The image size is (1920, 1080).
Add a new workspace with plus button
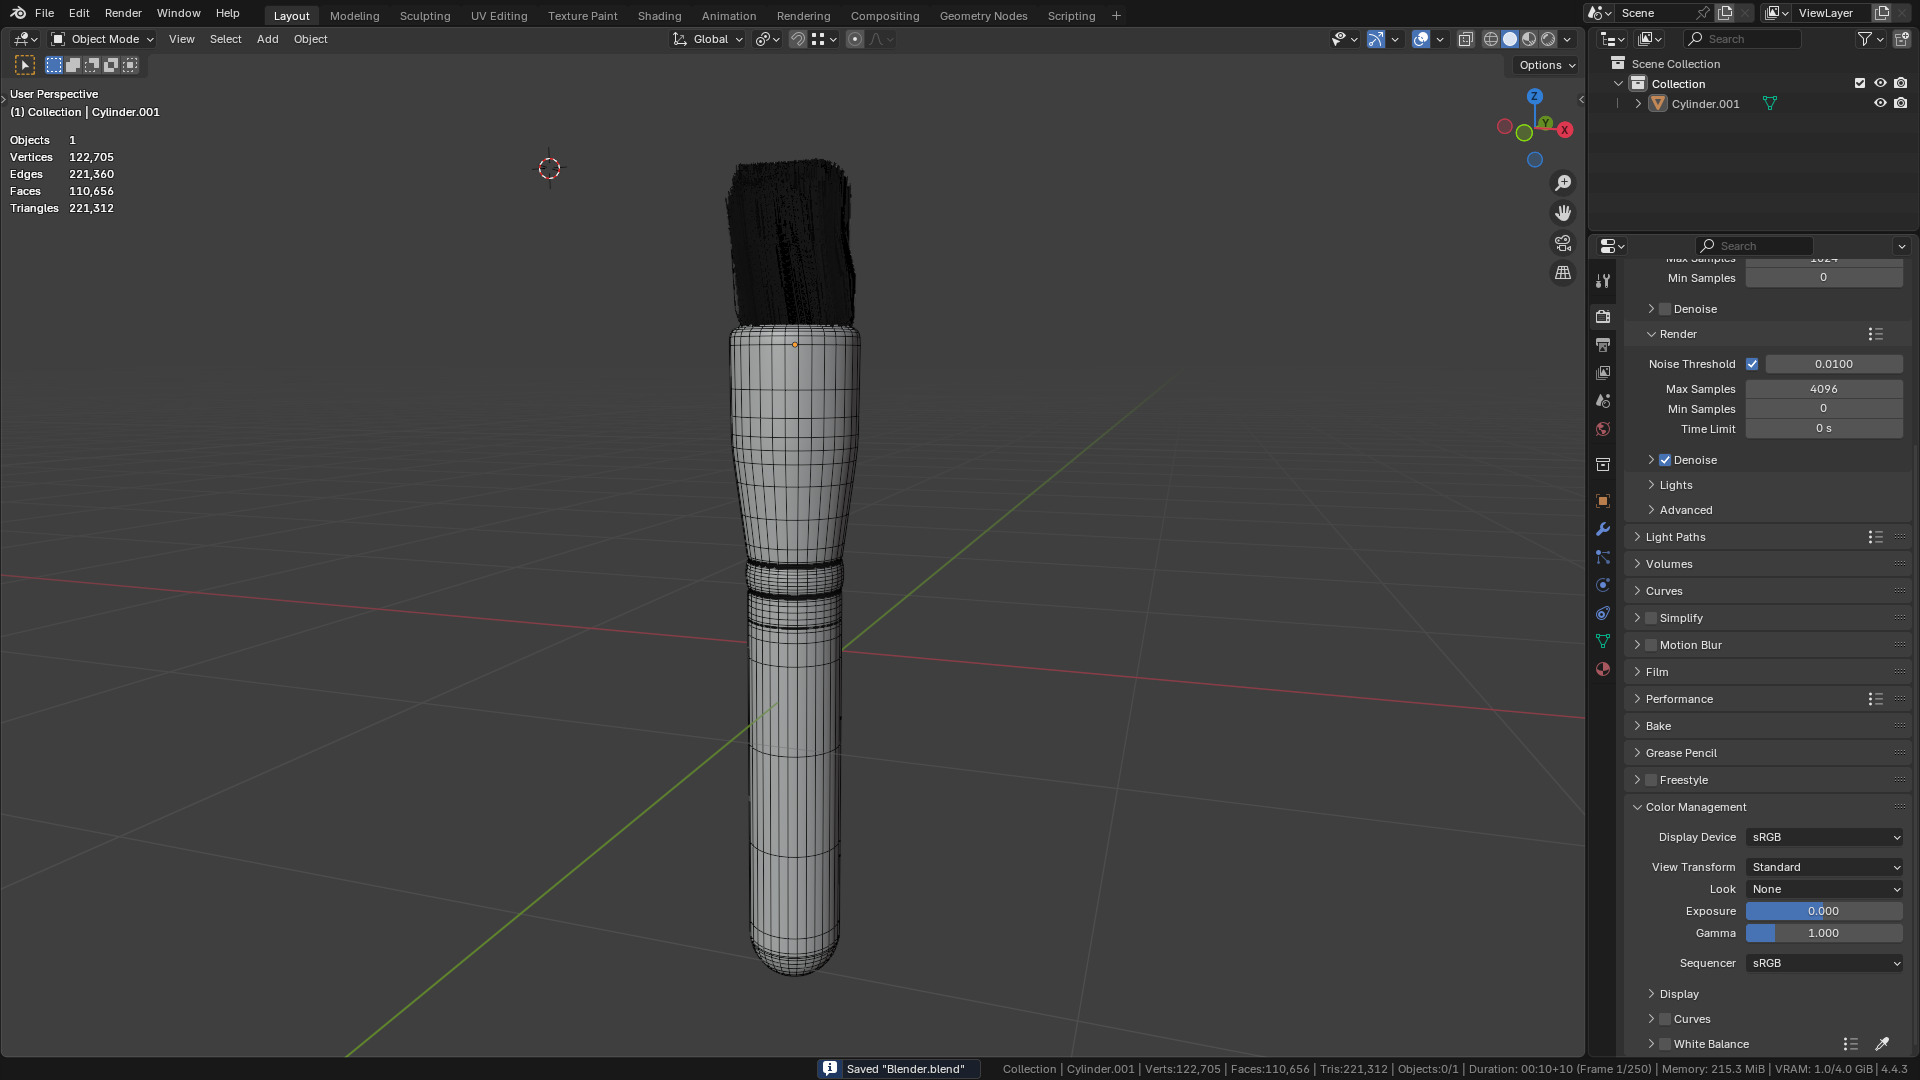pyautogui.click(x=1116, y=15)
